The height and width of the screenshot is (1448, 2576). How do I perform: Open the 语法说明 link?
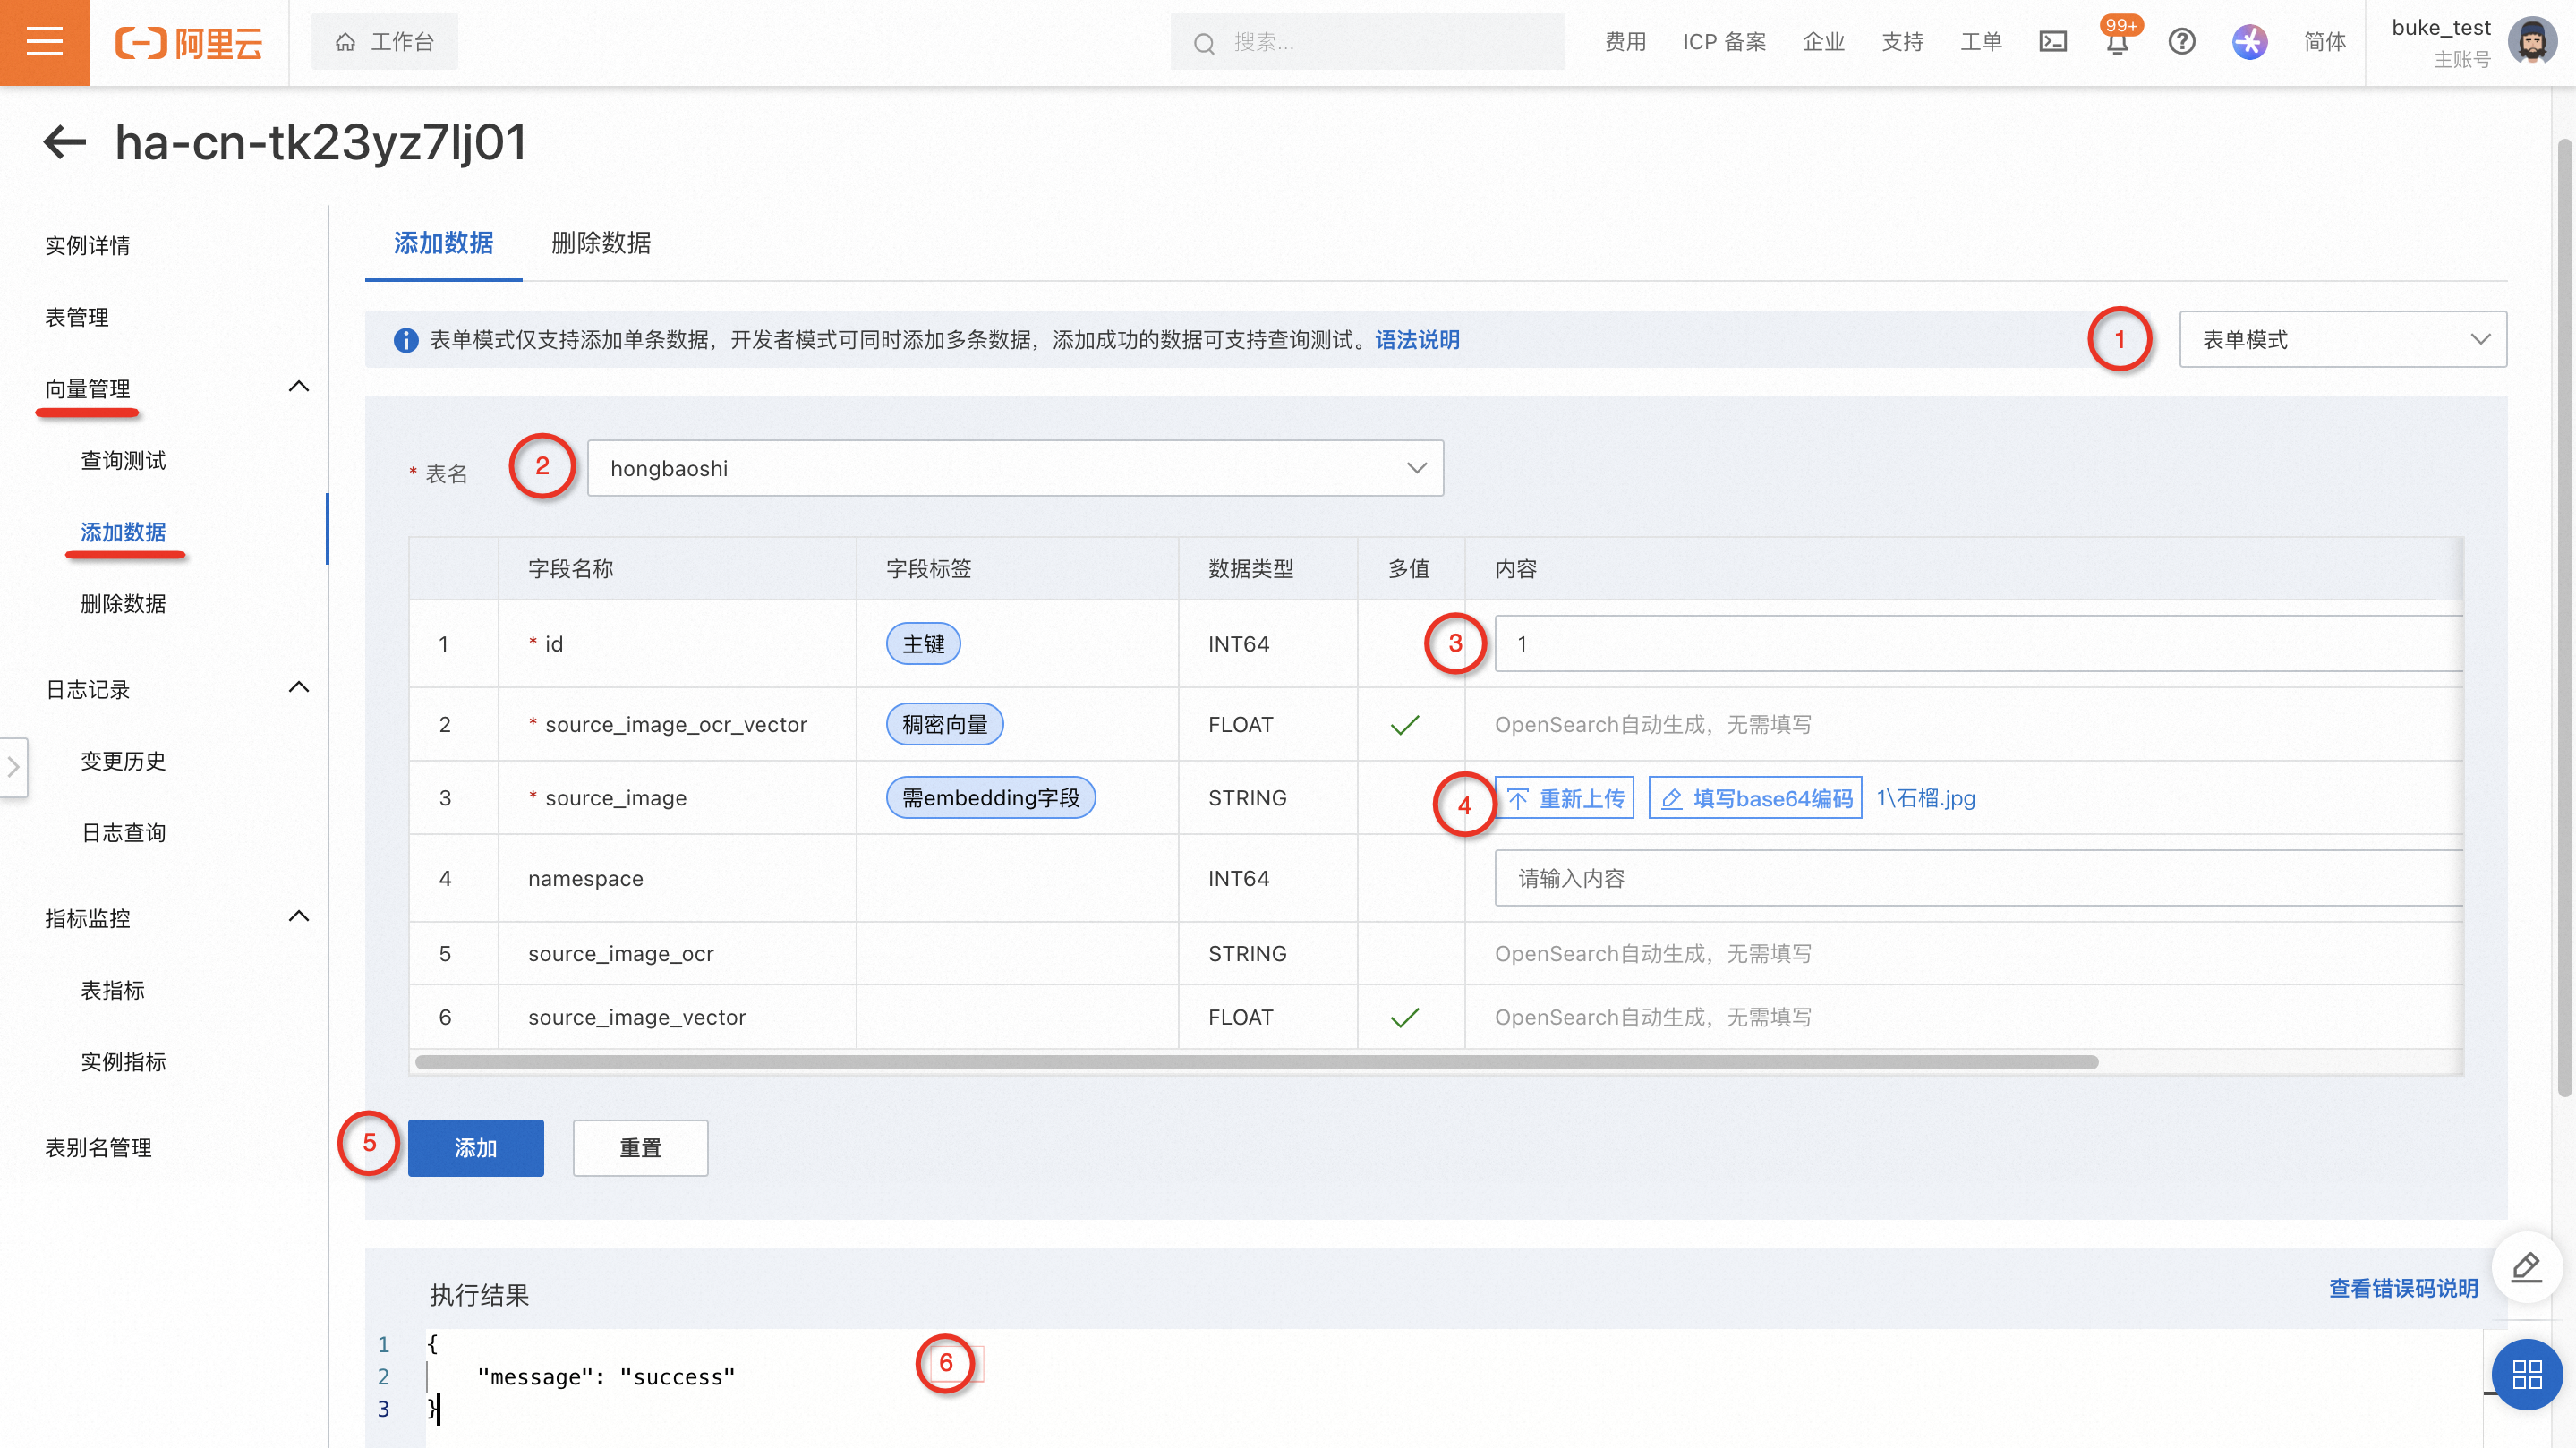(1417, 340)
